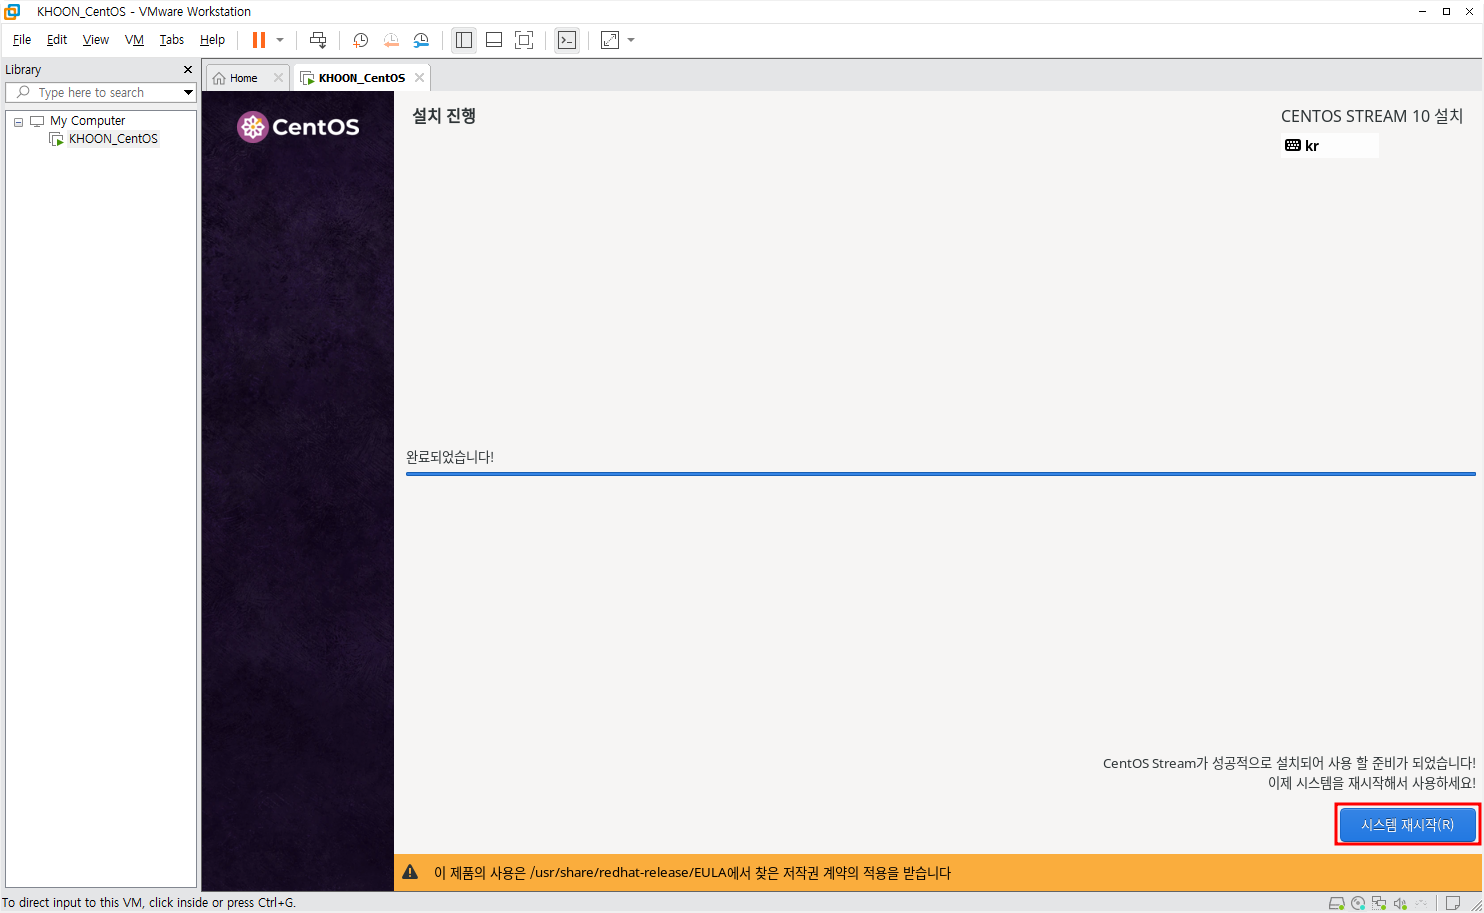Revert the VM to its previous snapshot
This screenshot has width=1484, height=913.
pos(391,40)
